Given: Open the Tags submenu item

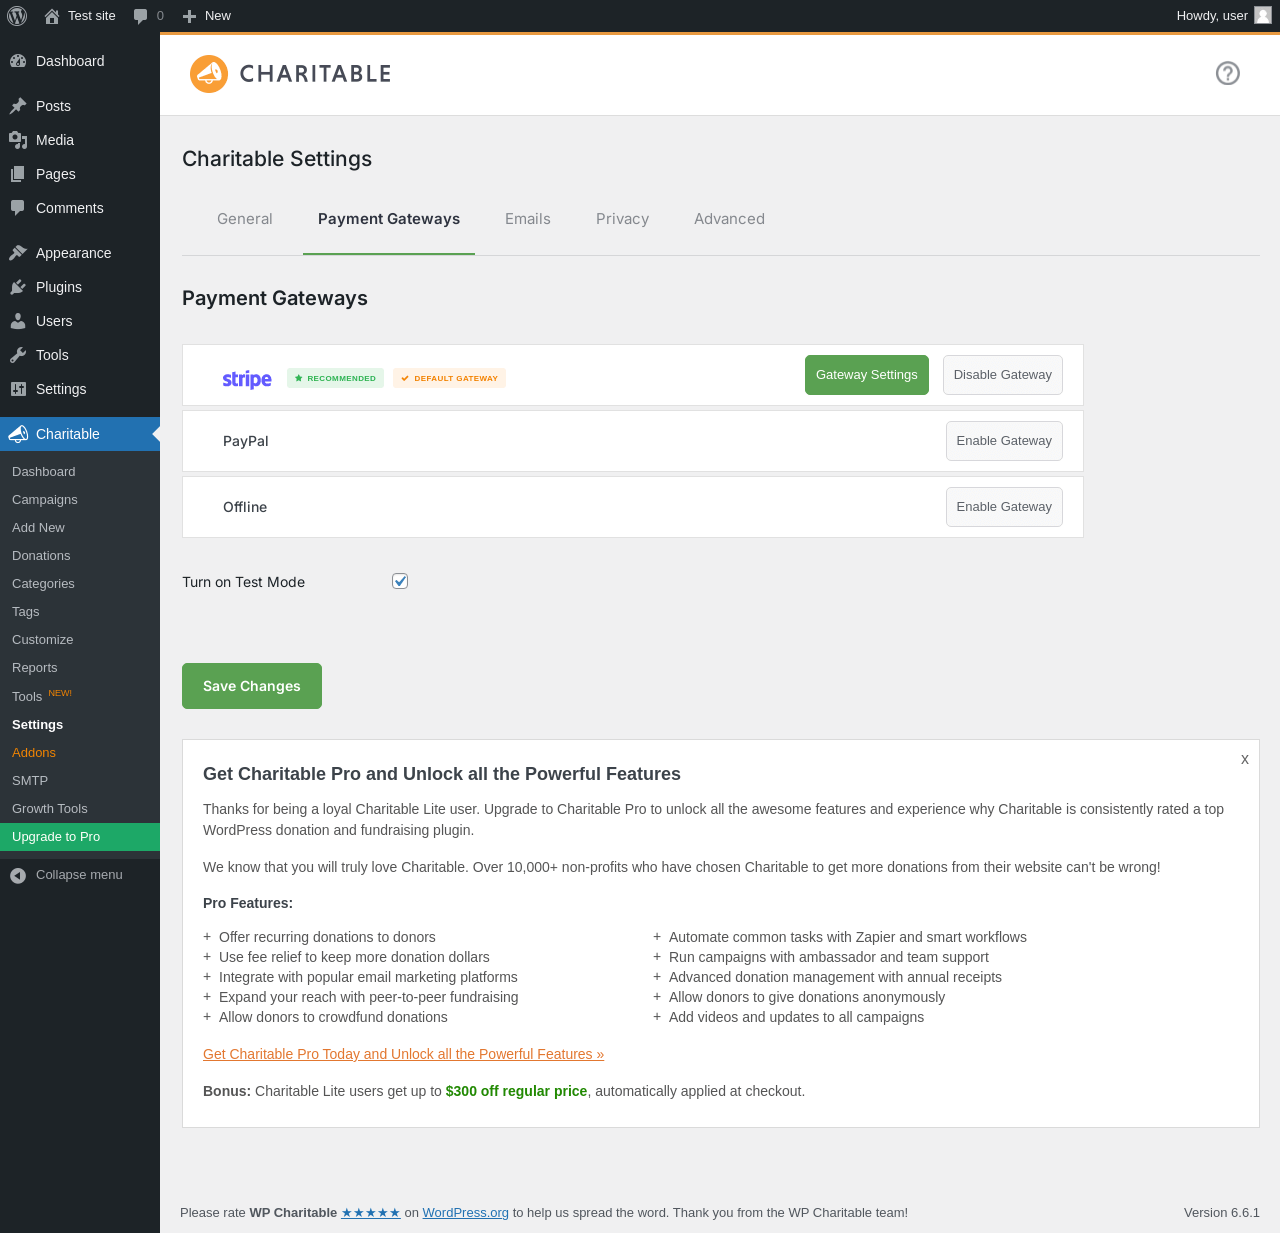Looking at the screenshot, I should pyautogui.click(x=80, y=612).
